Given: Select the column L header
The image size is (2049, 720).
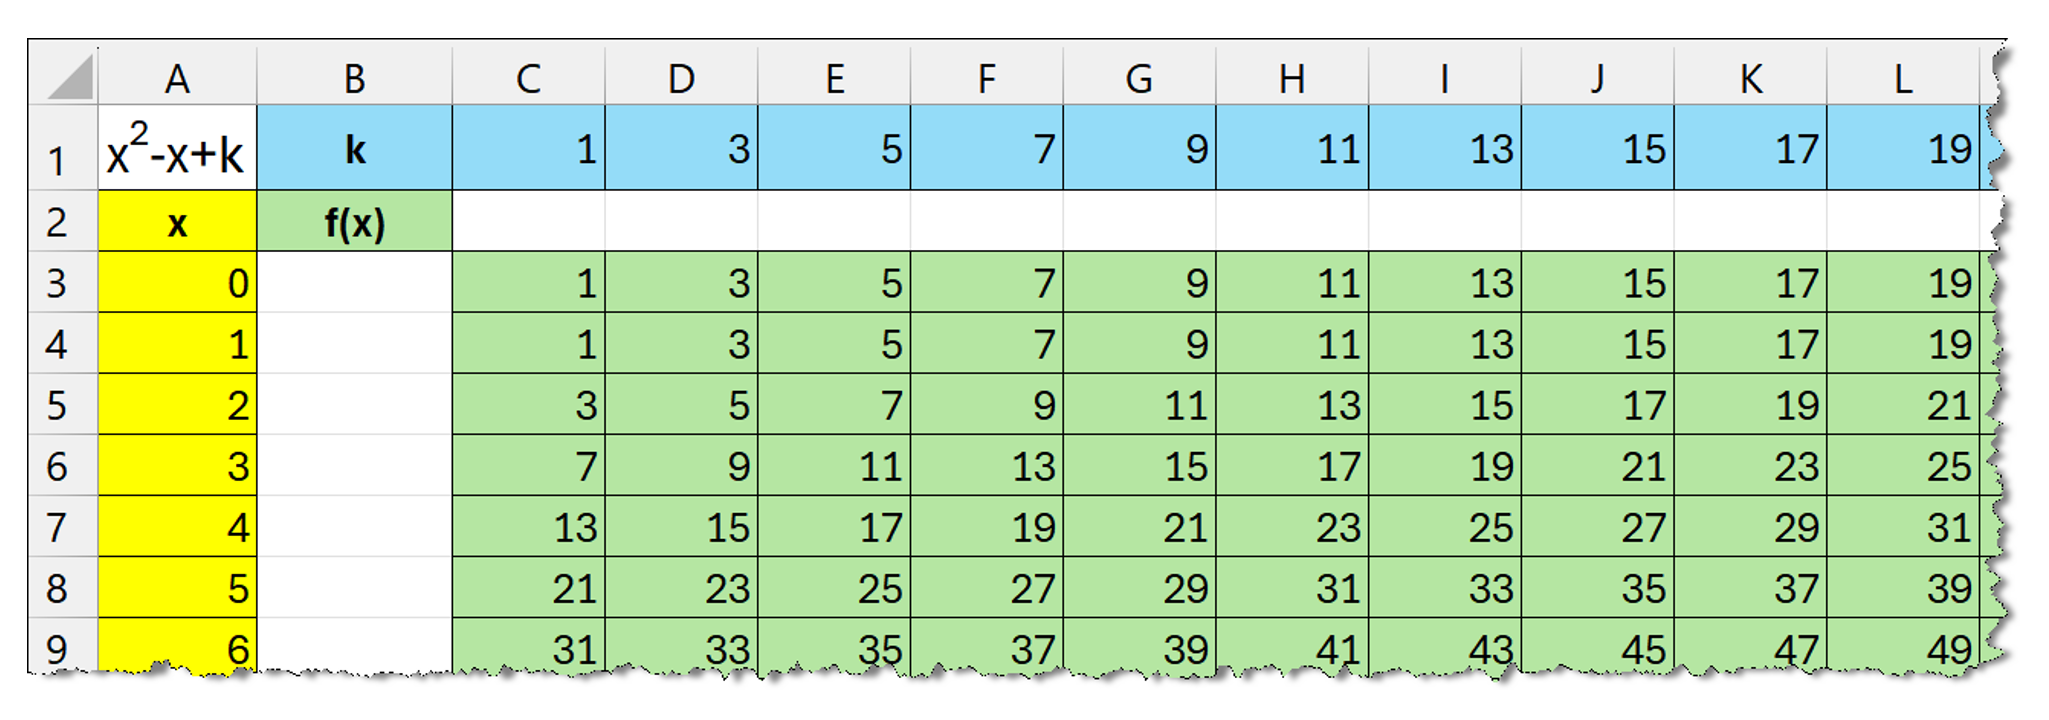Looking at the screenshot, I should pos(1902,77).
